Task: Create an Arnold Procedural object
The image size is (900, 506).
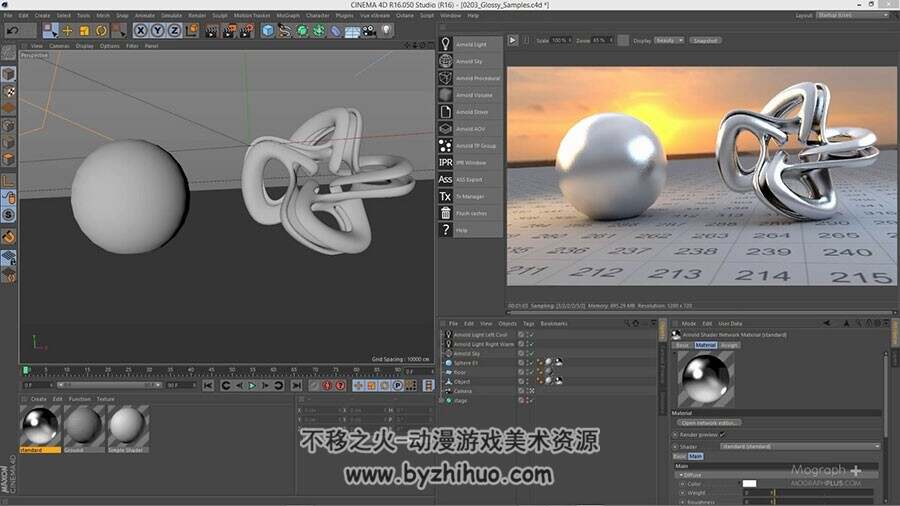Action: 470,78
